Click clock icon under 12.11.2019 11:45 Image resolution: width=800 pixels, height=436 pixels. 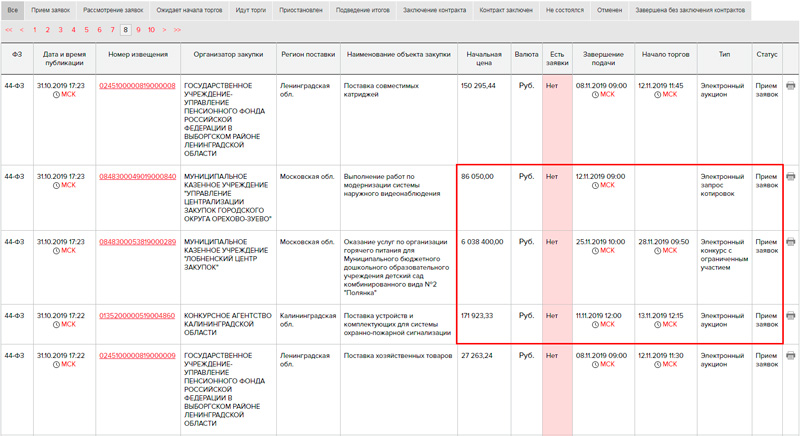(x=657, y=95)
